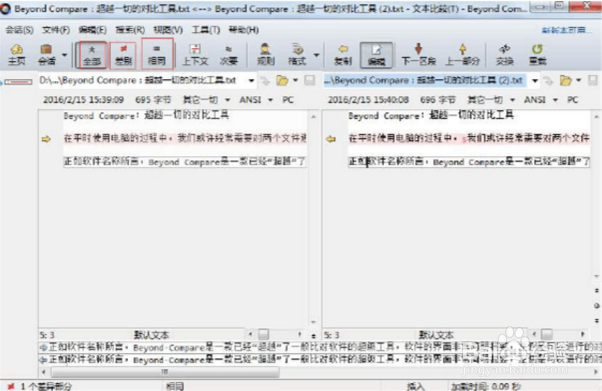Click the right pane 默认文本 label
Image resolution: width=602 pixels, height=391 pixels.
tap(436, 335)
